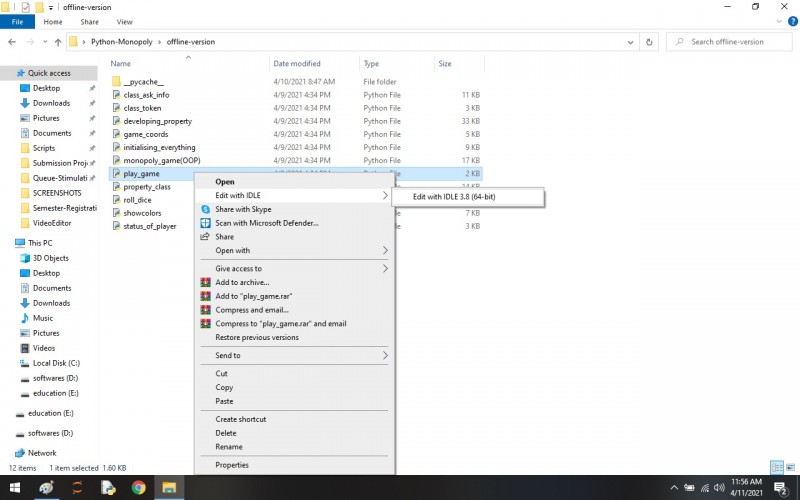Select Restore previous versions
This screenshot has width=800, height=500.
(294, 337)
